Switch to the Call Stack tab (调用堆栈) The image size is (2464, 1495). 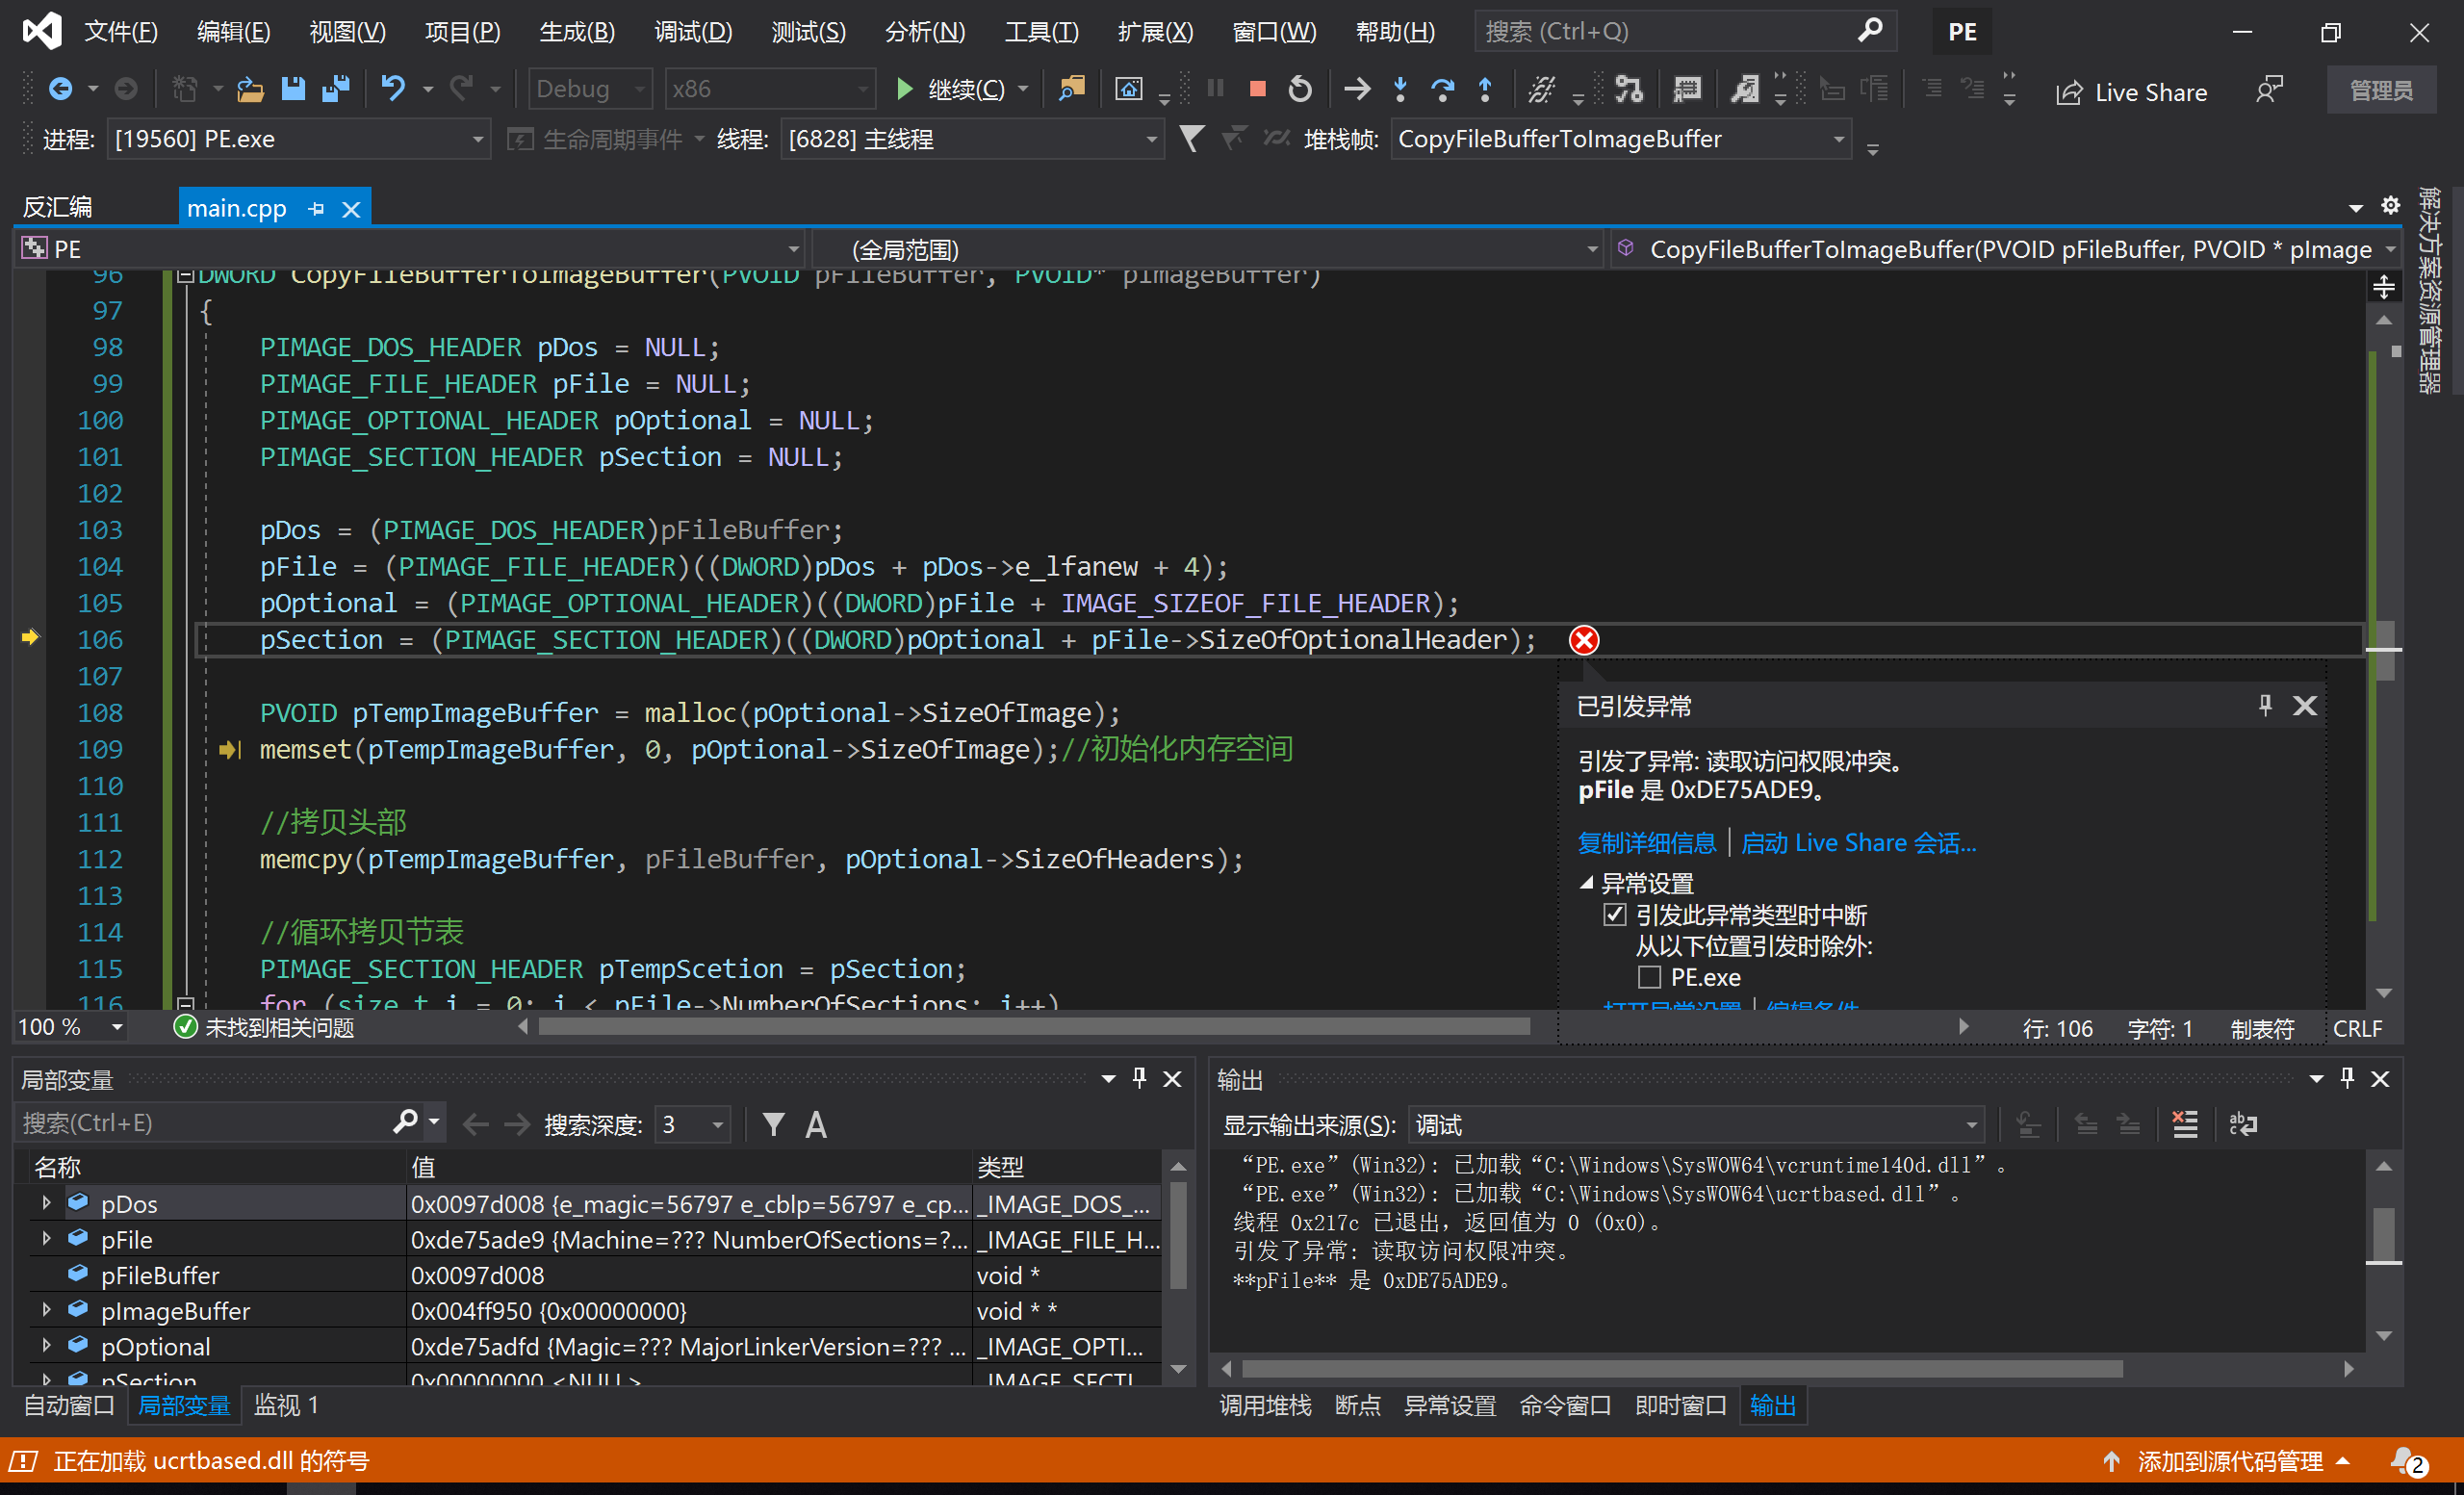click(1264, 1406)
